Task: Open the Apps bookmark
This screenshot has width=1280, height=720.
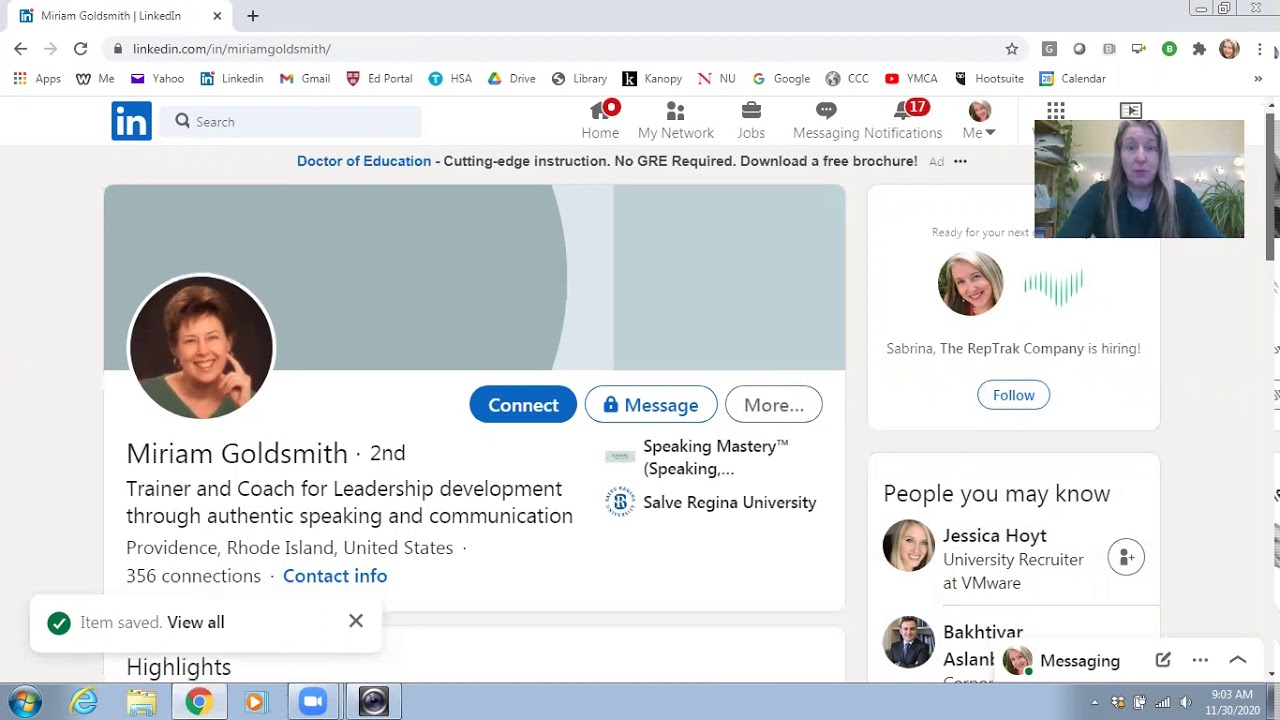Action: coord(37,78)
